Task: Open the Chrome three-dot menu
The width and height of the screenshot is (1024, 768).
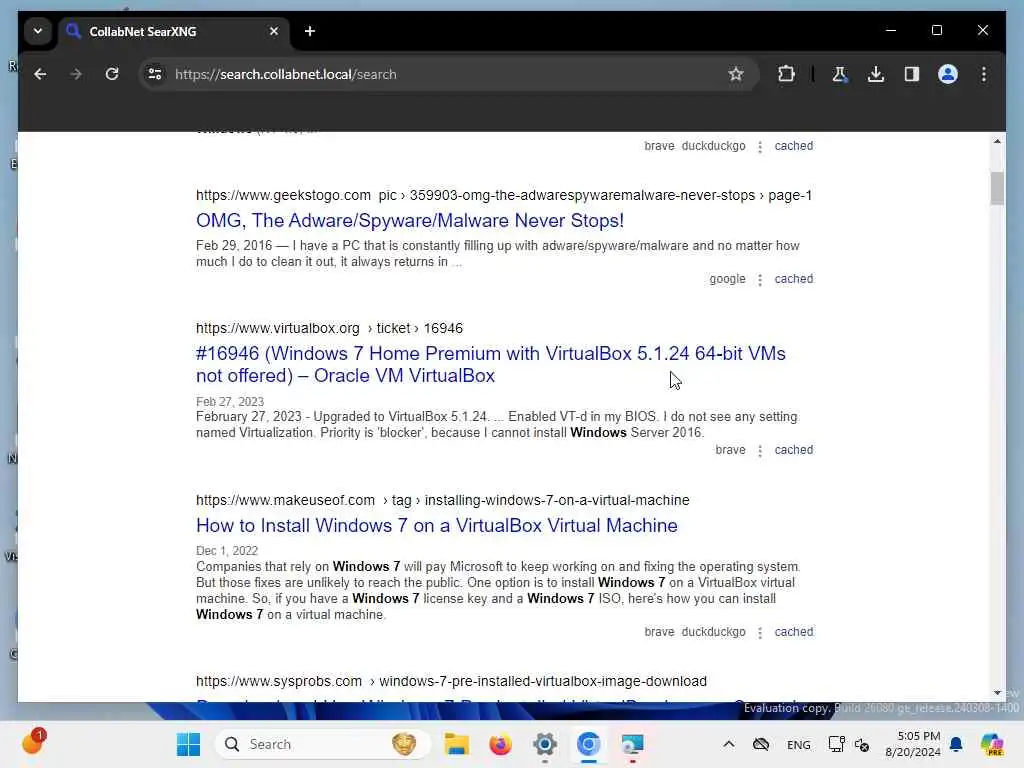Action: pos(984,74)
